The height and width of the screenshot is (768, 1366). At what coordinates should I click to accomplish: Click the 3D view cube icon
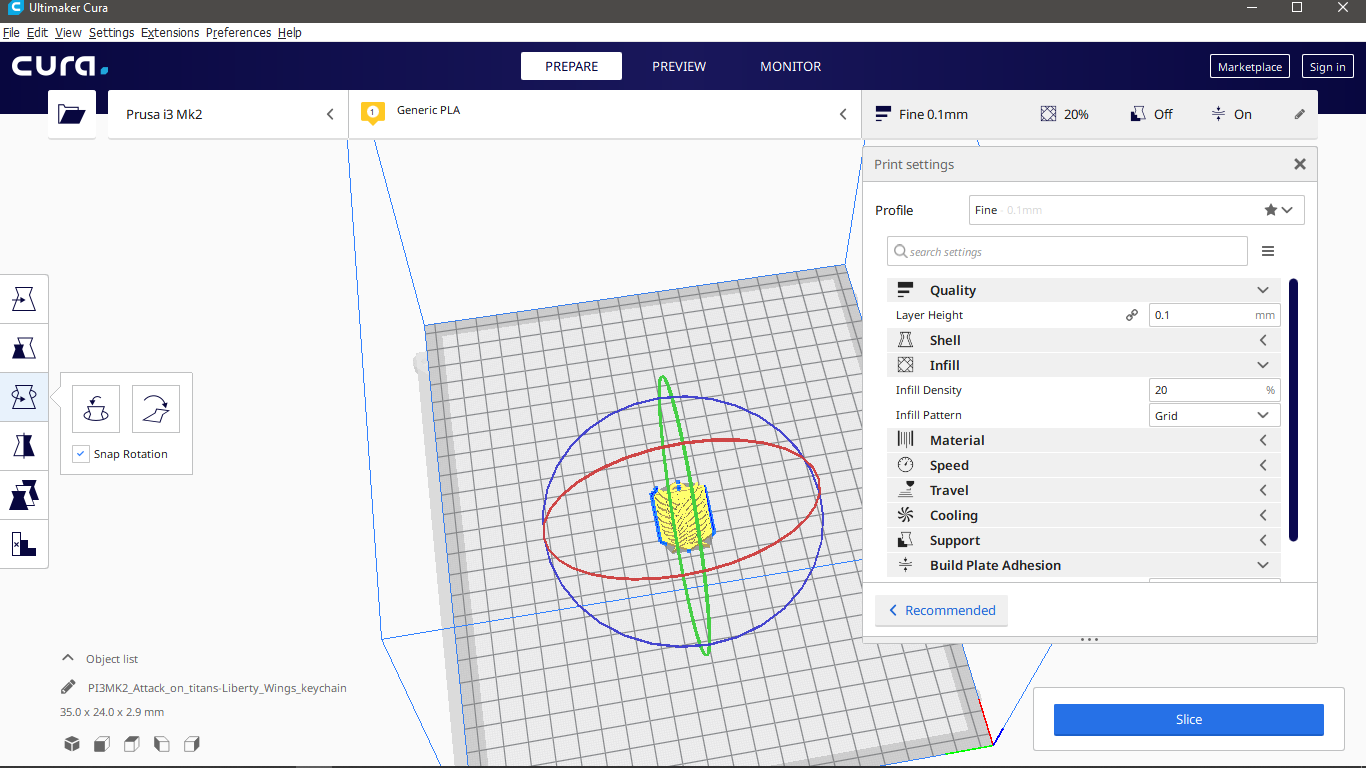point(72,743)
